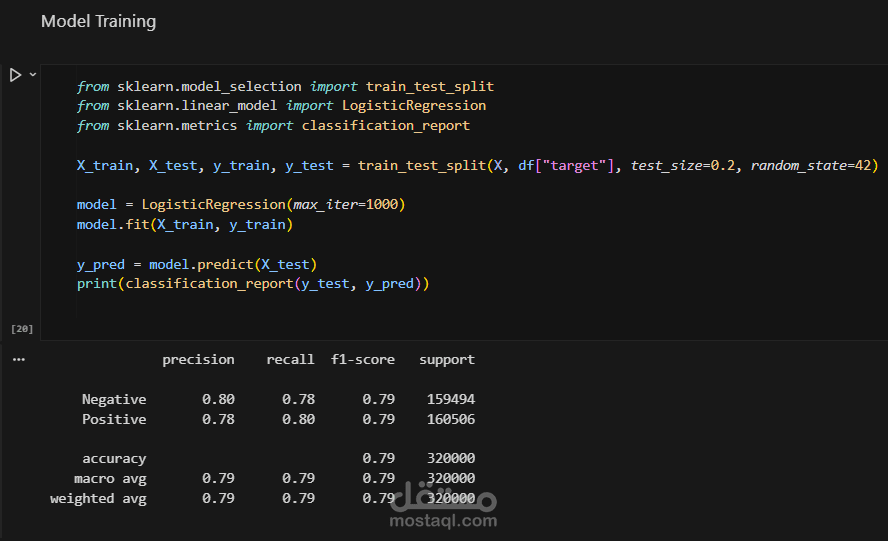This screenshot has width=888, height=541.
Task: Click the mostaql.com watermark link
Action: point(445,520)
